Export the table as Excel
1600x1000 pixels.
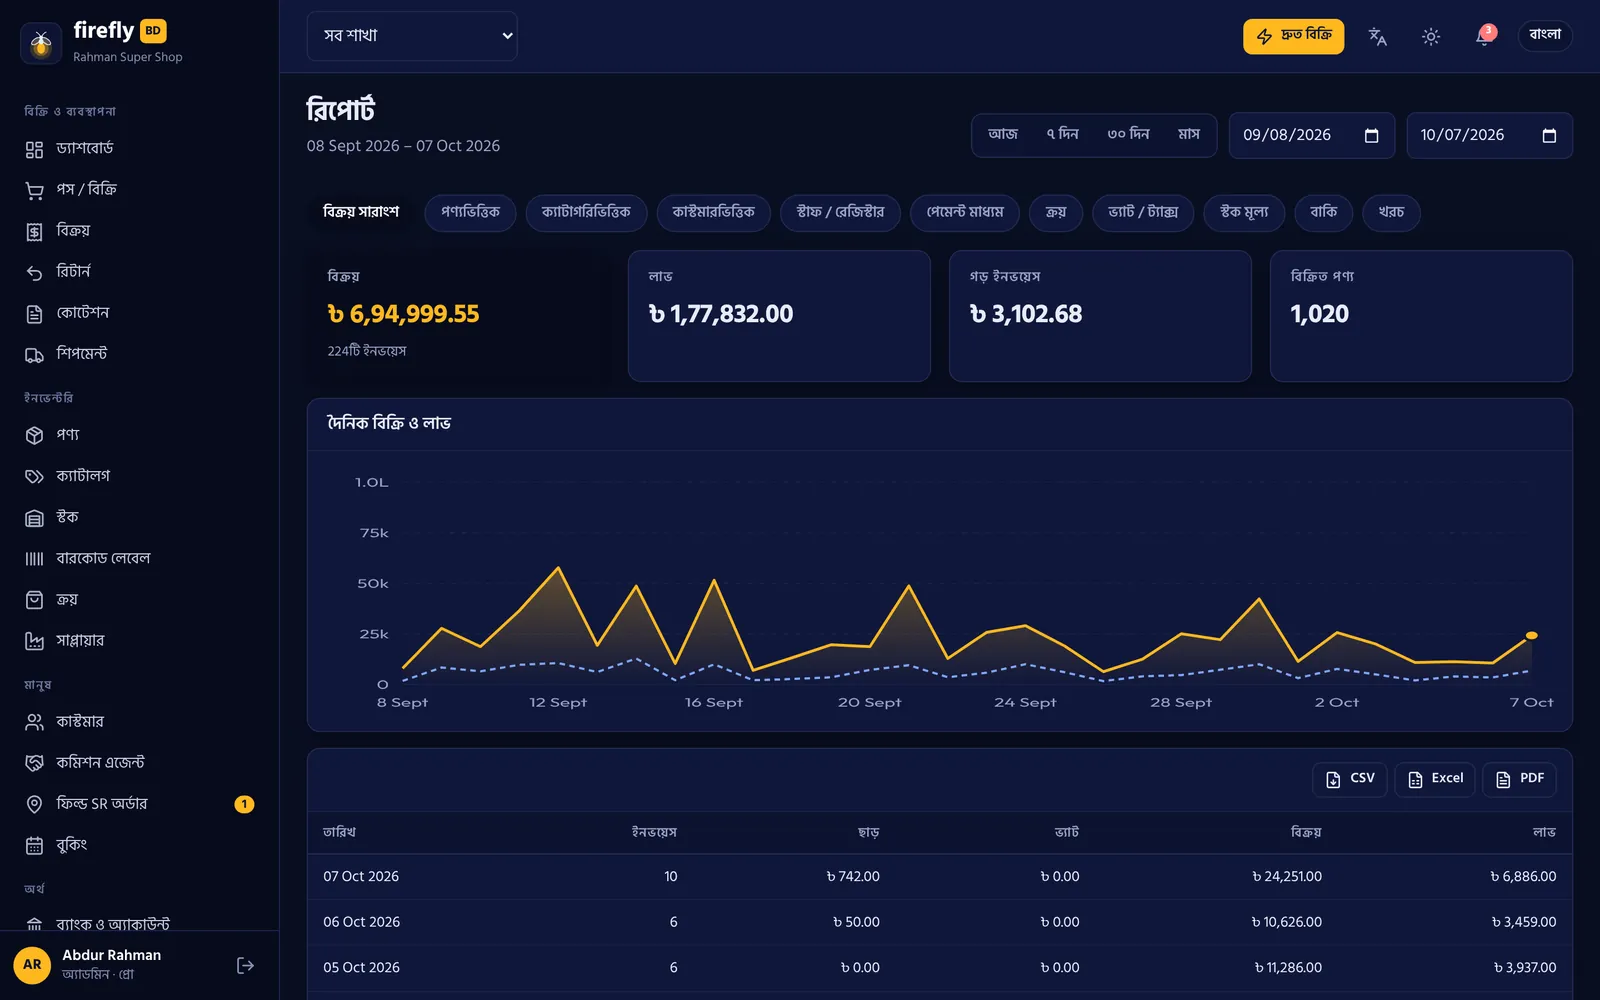[x=1435, y=779]
